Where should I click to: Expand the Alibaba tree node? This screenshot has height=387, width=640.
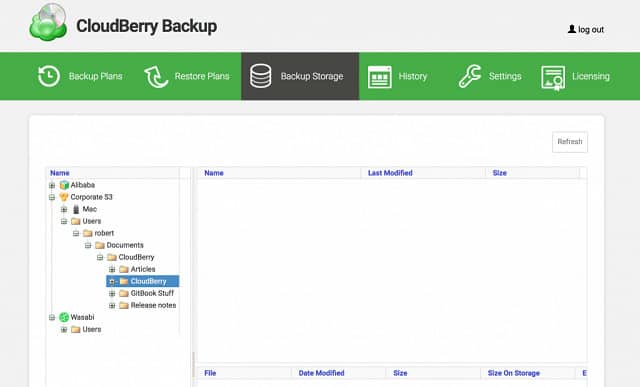click(52, 185)
